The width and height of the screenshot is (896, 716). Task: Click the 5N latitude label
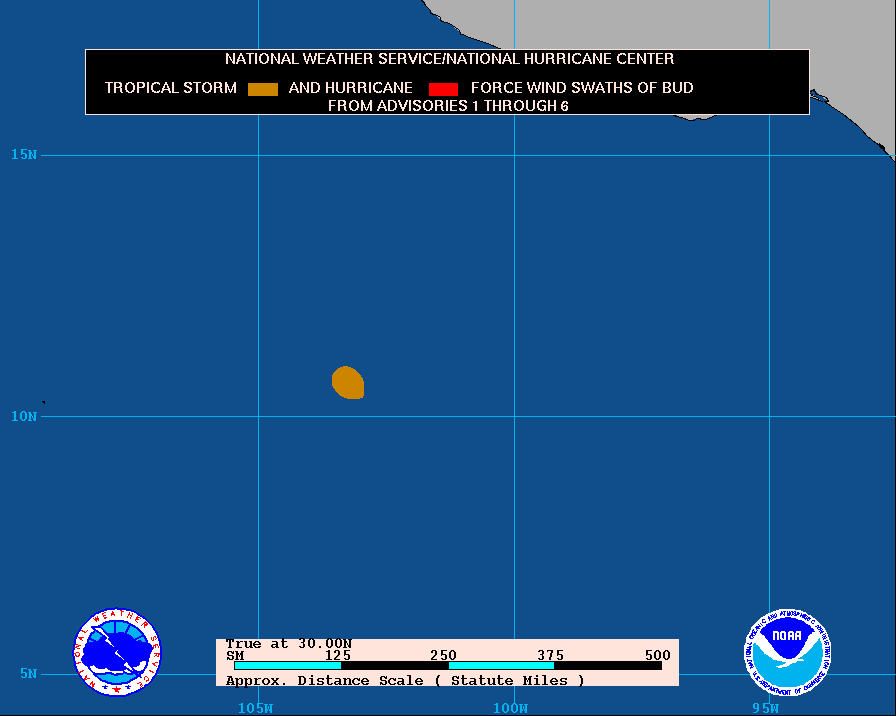click(x=29, y=673)
